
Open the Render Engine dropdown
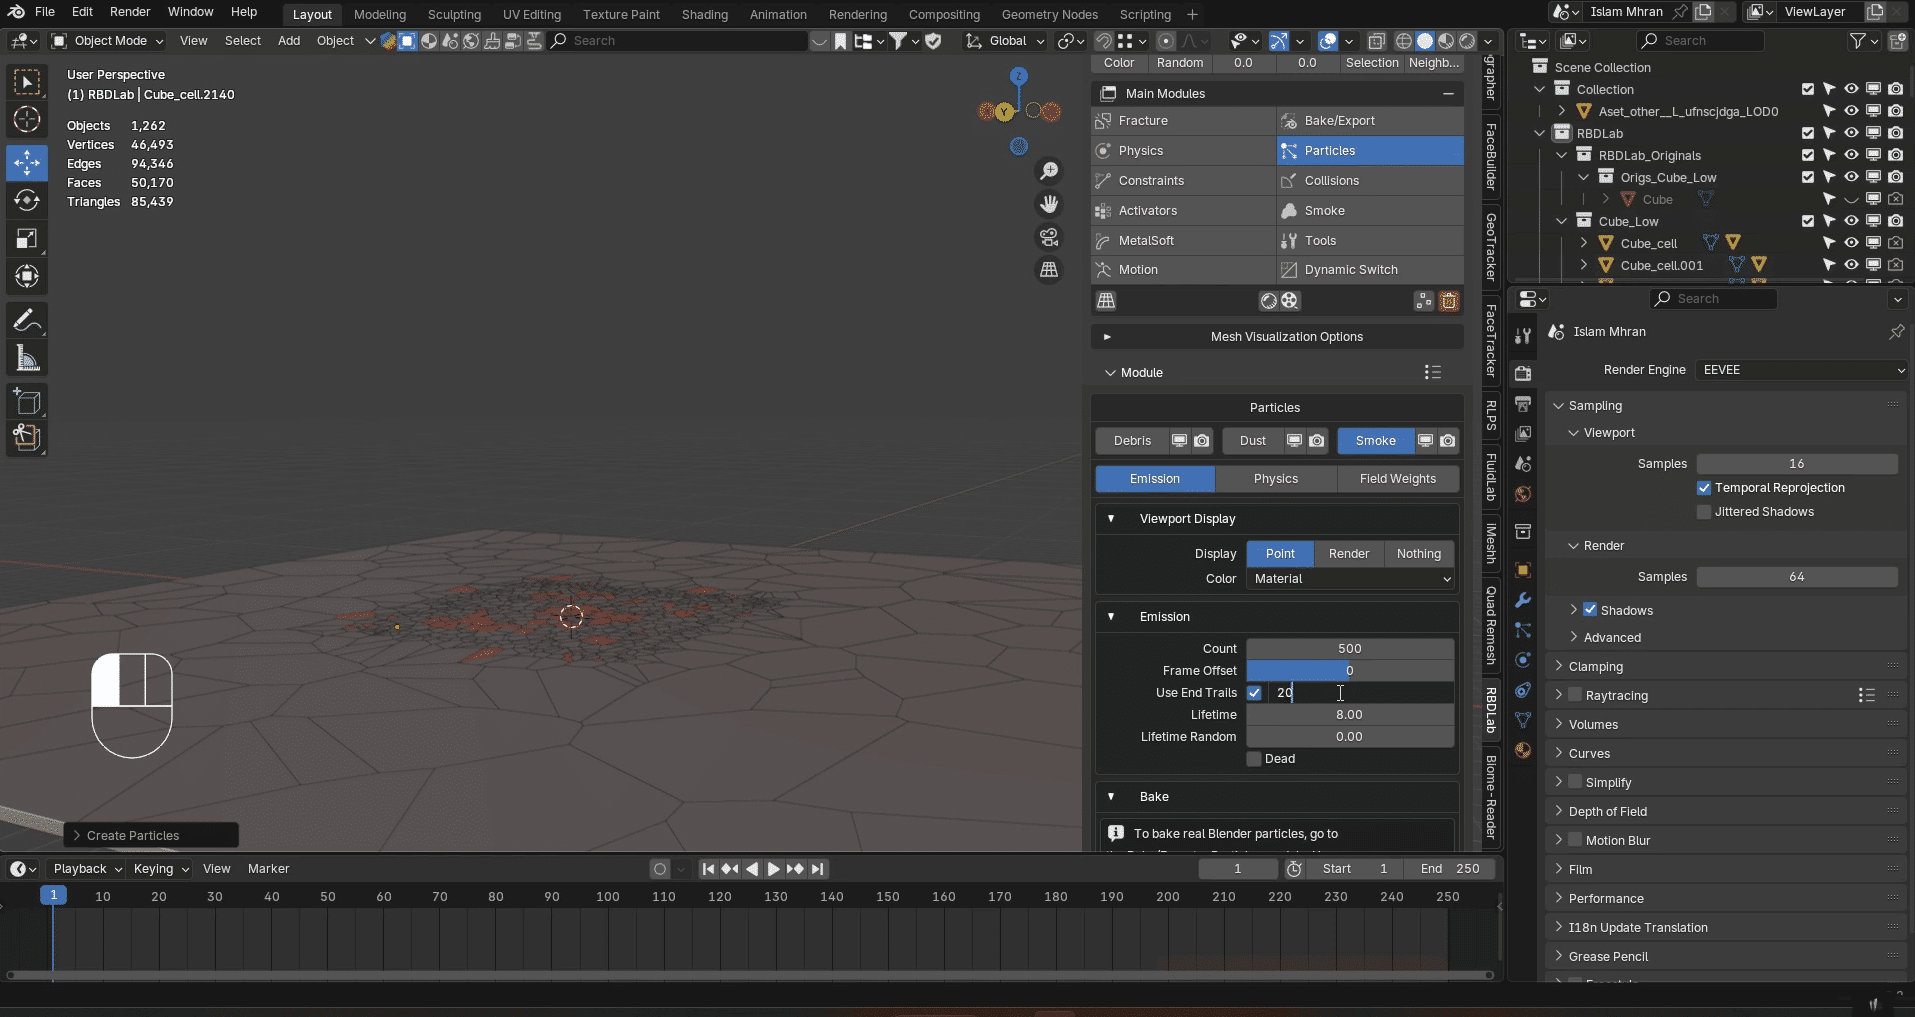tap(1801, 370)
